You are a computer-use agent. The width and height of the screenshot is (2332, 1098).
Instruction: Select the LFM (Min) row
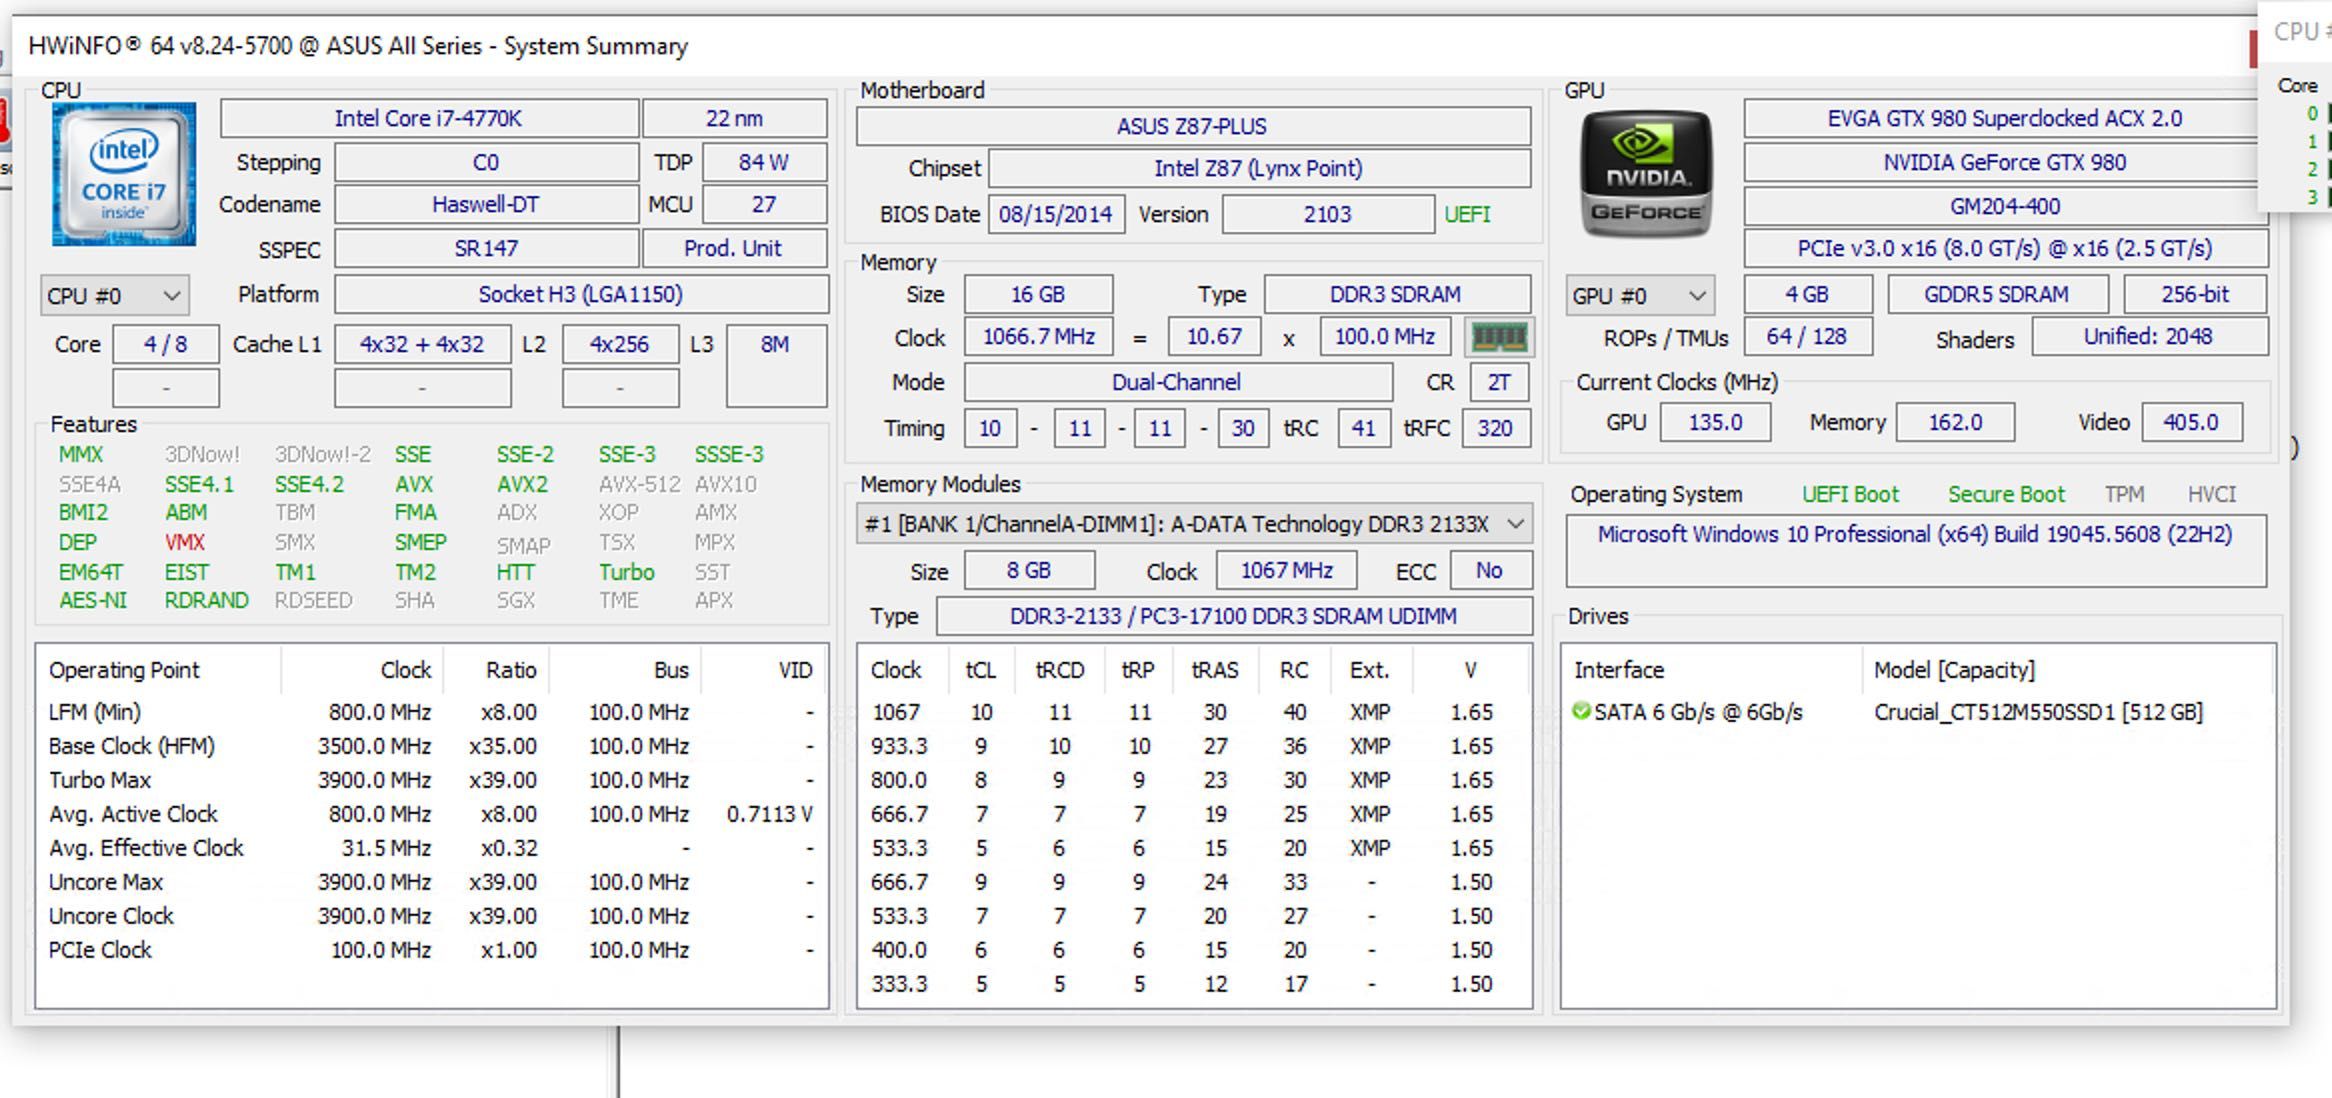[432, 712]
